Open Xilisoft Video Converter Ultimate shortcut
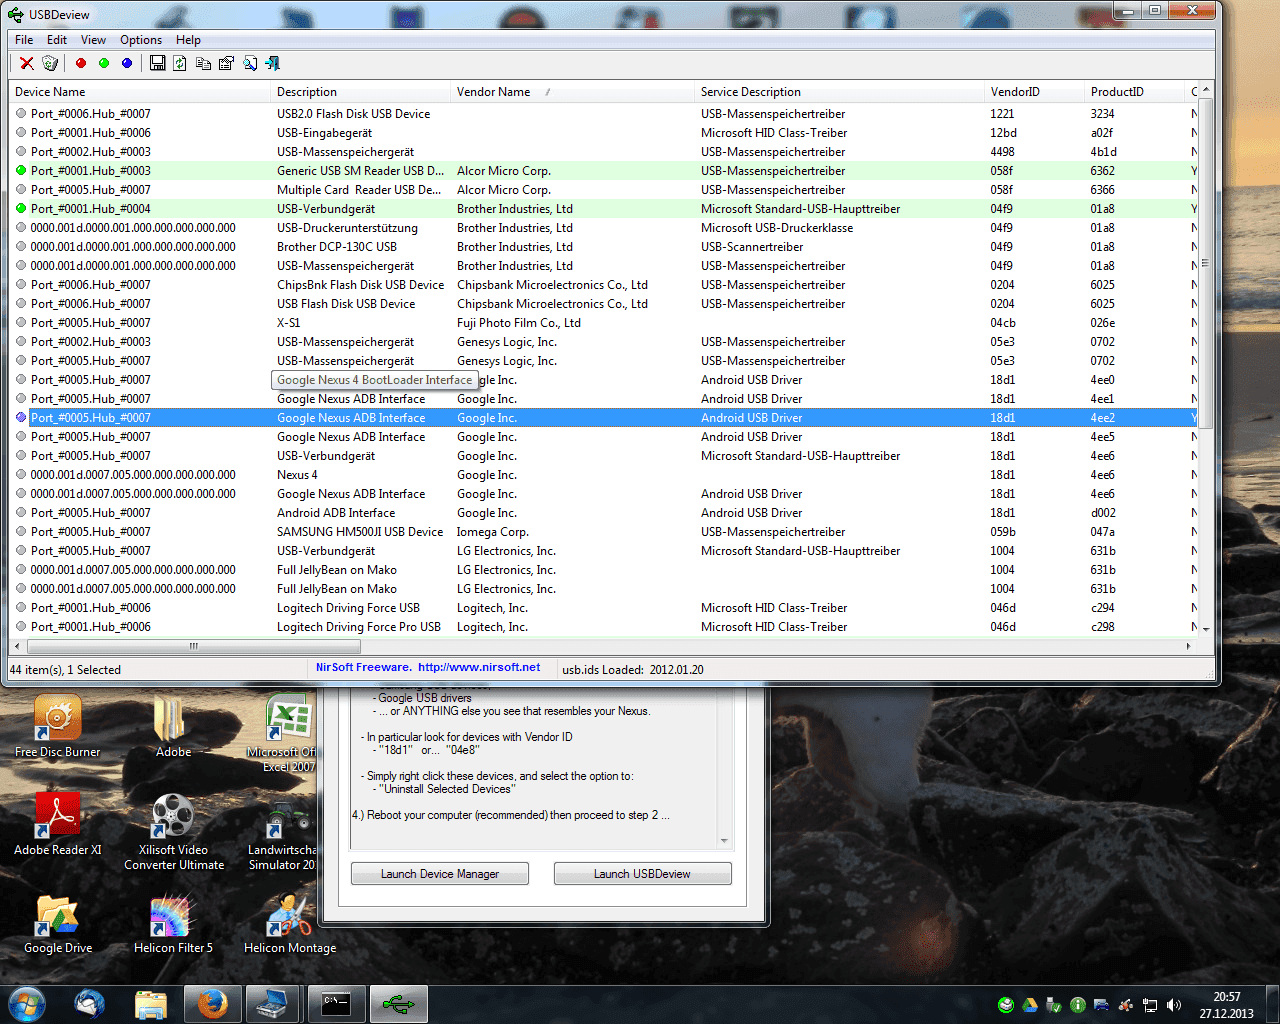The height and width of the screenshot is (1024, 1280). pos(174,832)
